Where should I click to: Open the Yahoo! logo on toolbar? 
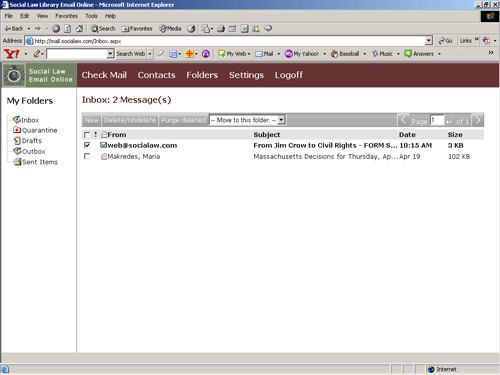(12, 54)
